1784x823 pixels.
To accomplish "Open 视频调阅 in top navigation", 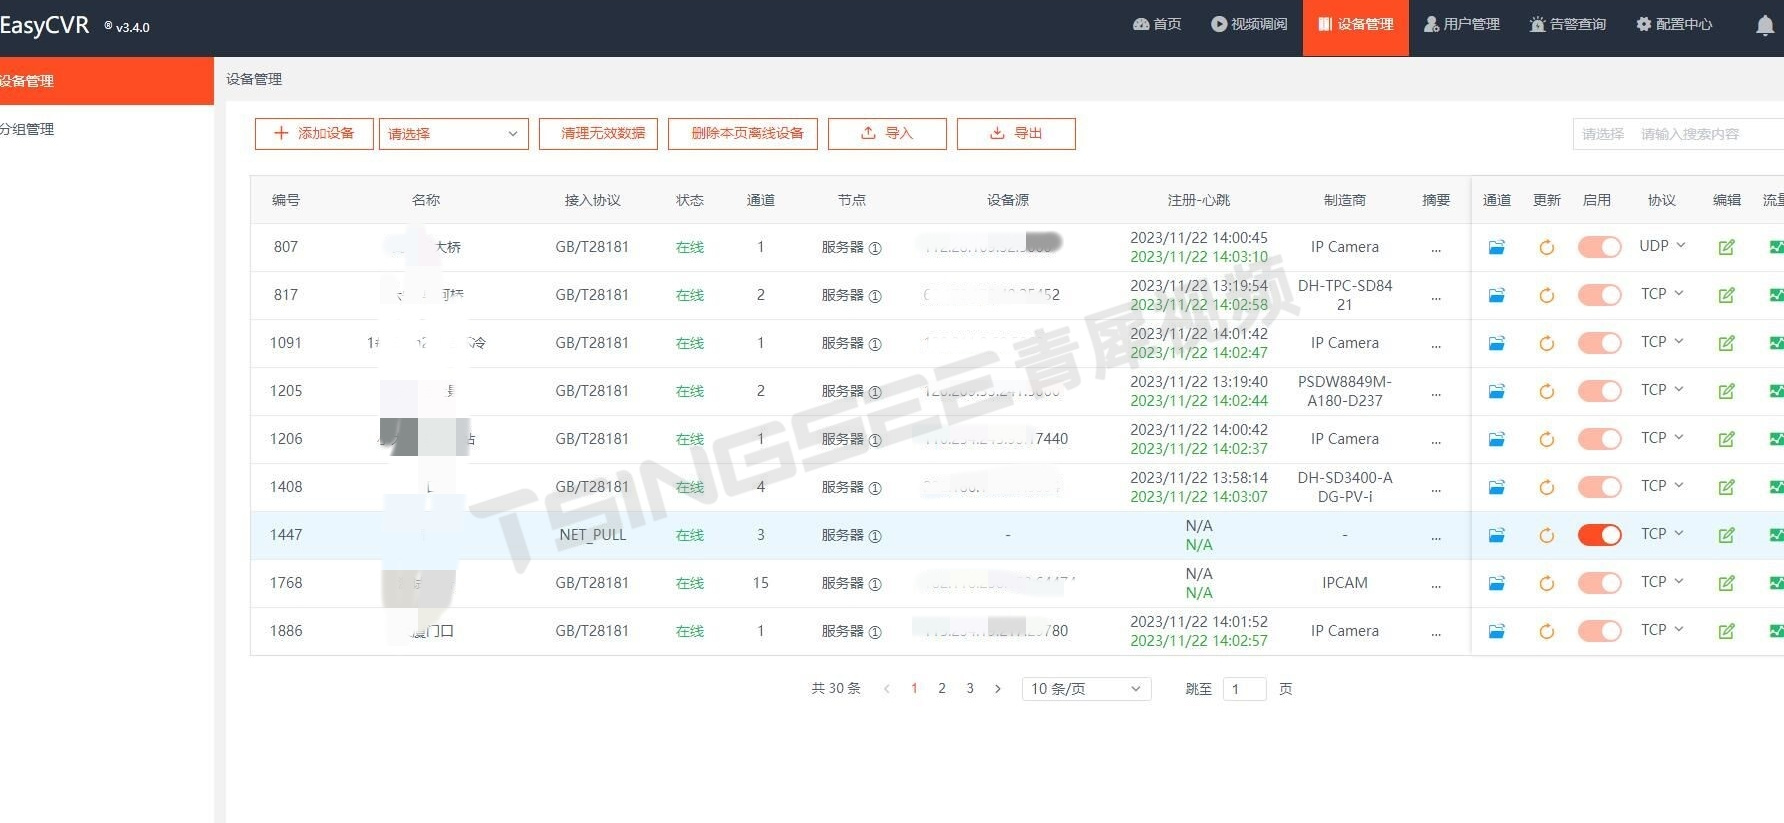I will click(1249, 25).
